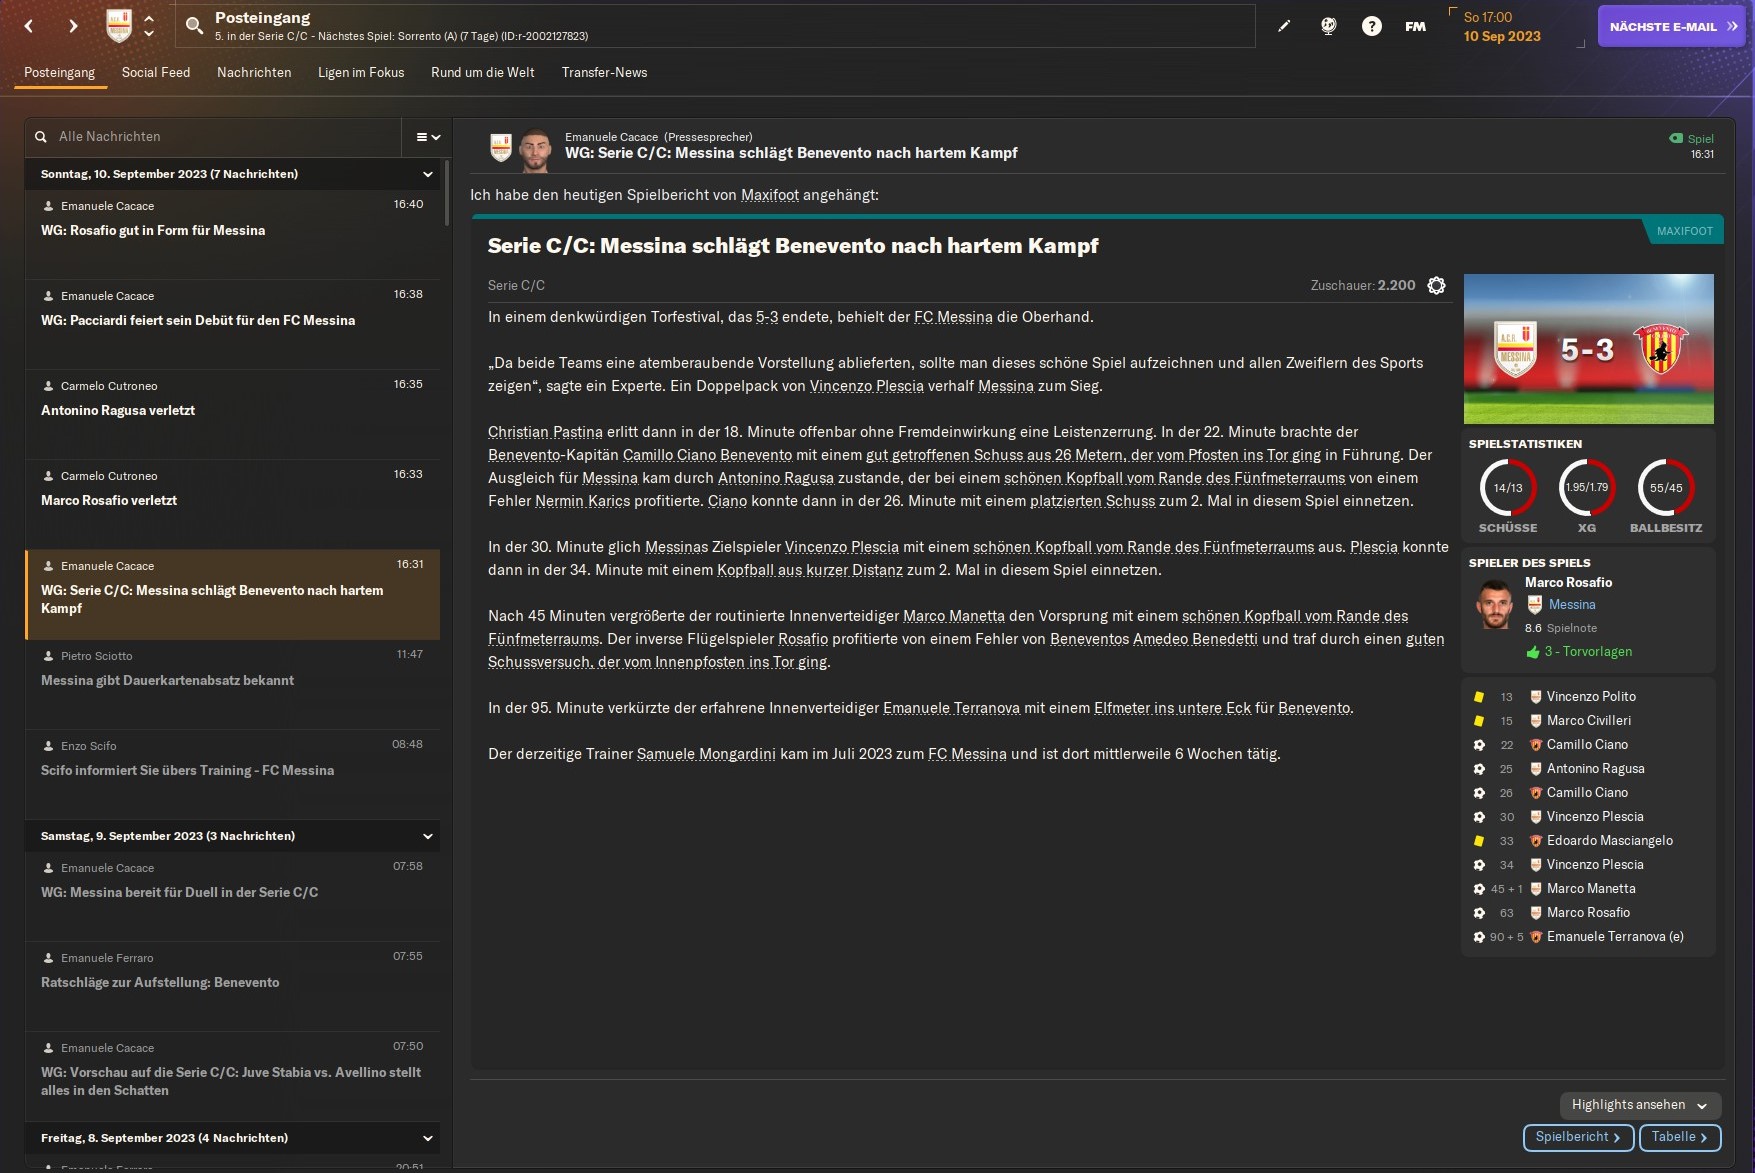Open message Vorschau auf die Serie C/C

(x=232, y=1077)
